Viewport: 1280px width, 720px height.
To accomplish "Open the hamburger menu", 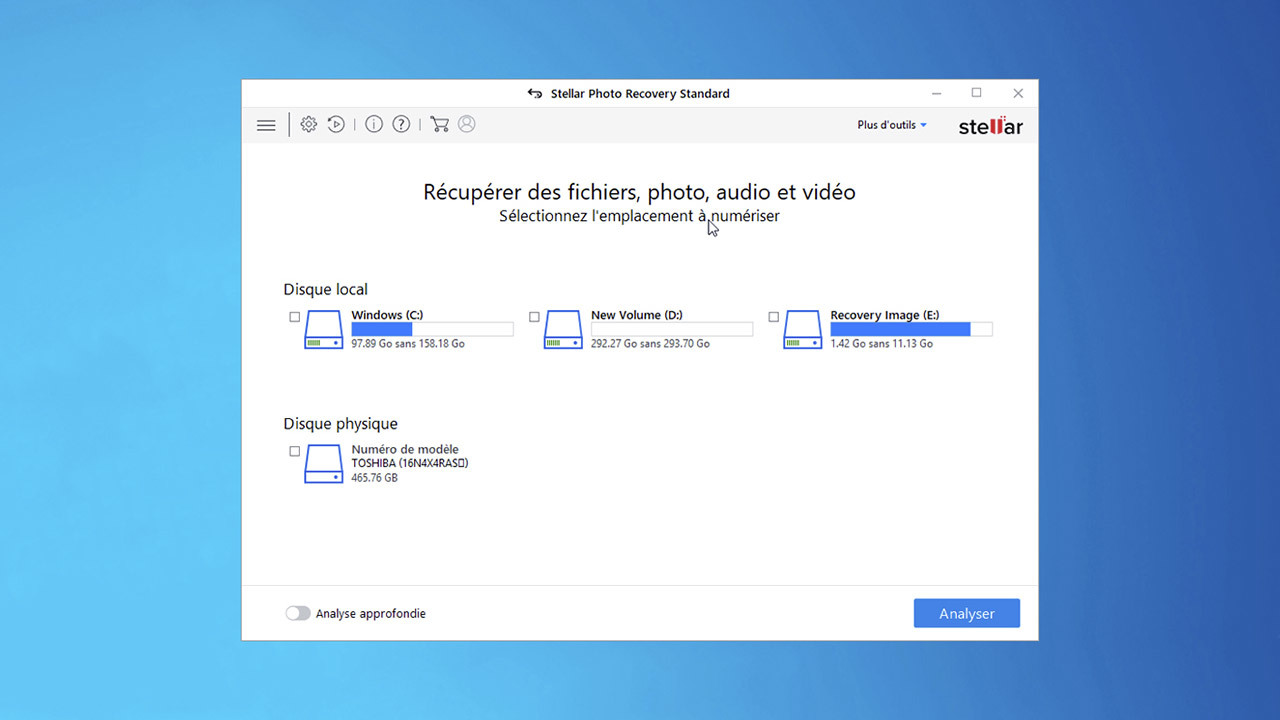I will pyautogui.click(x=266, y=125).
